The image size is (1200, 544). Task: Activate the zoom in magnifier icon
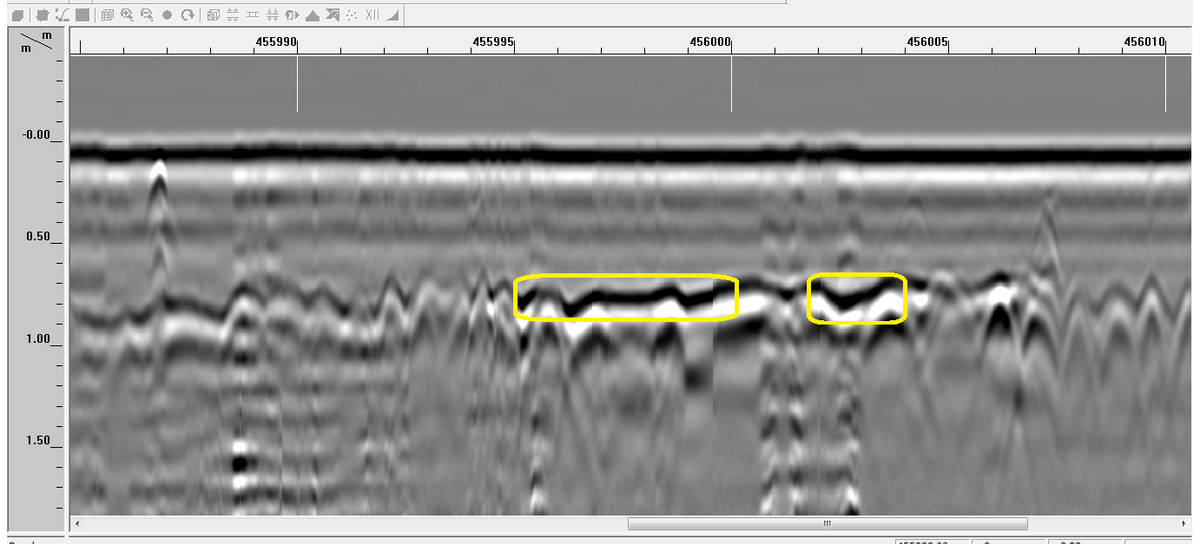(x=127, y=15)
